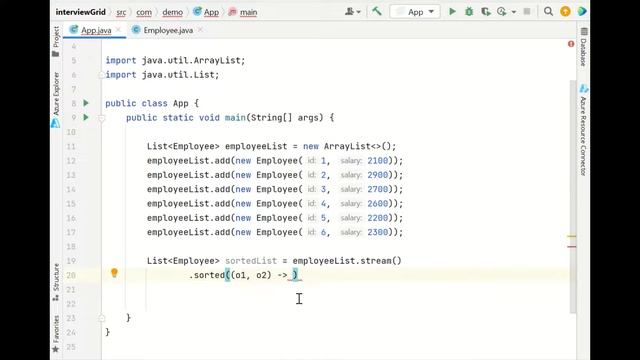Open the Favorites tool window
This screenshot has width=640, height=360.
(x=56, y=334)
